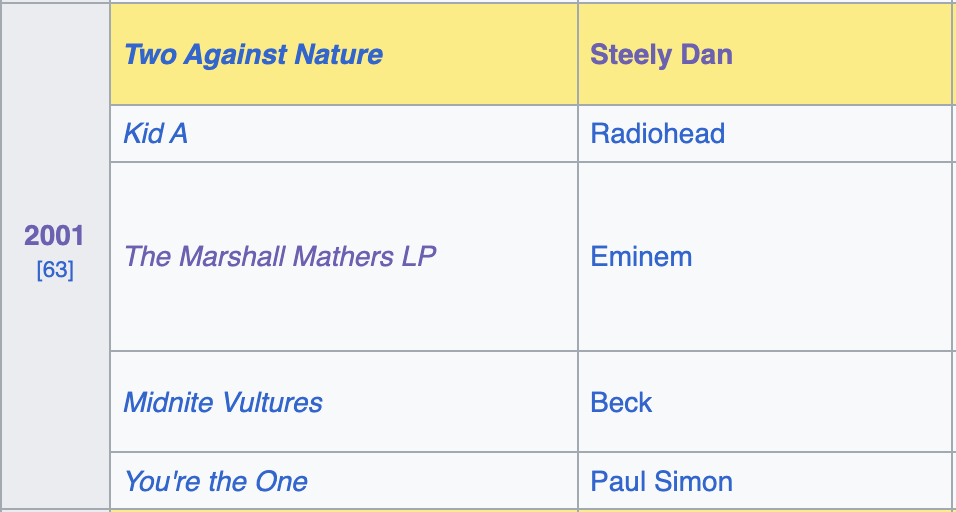956x512 pixels.
Task: Open The Marshall Mathers LP link
Action: (x=280, y=257)
